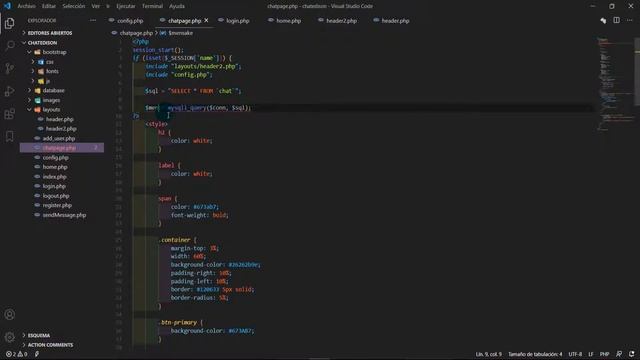Open the Explorer view in activity bar
640x360 pixels.
click(x=9, y=23)
